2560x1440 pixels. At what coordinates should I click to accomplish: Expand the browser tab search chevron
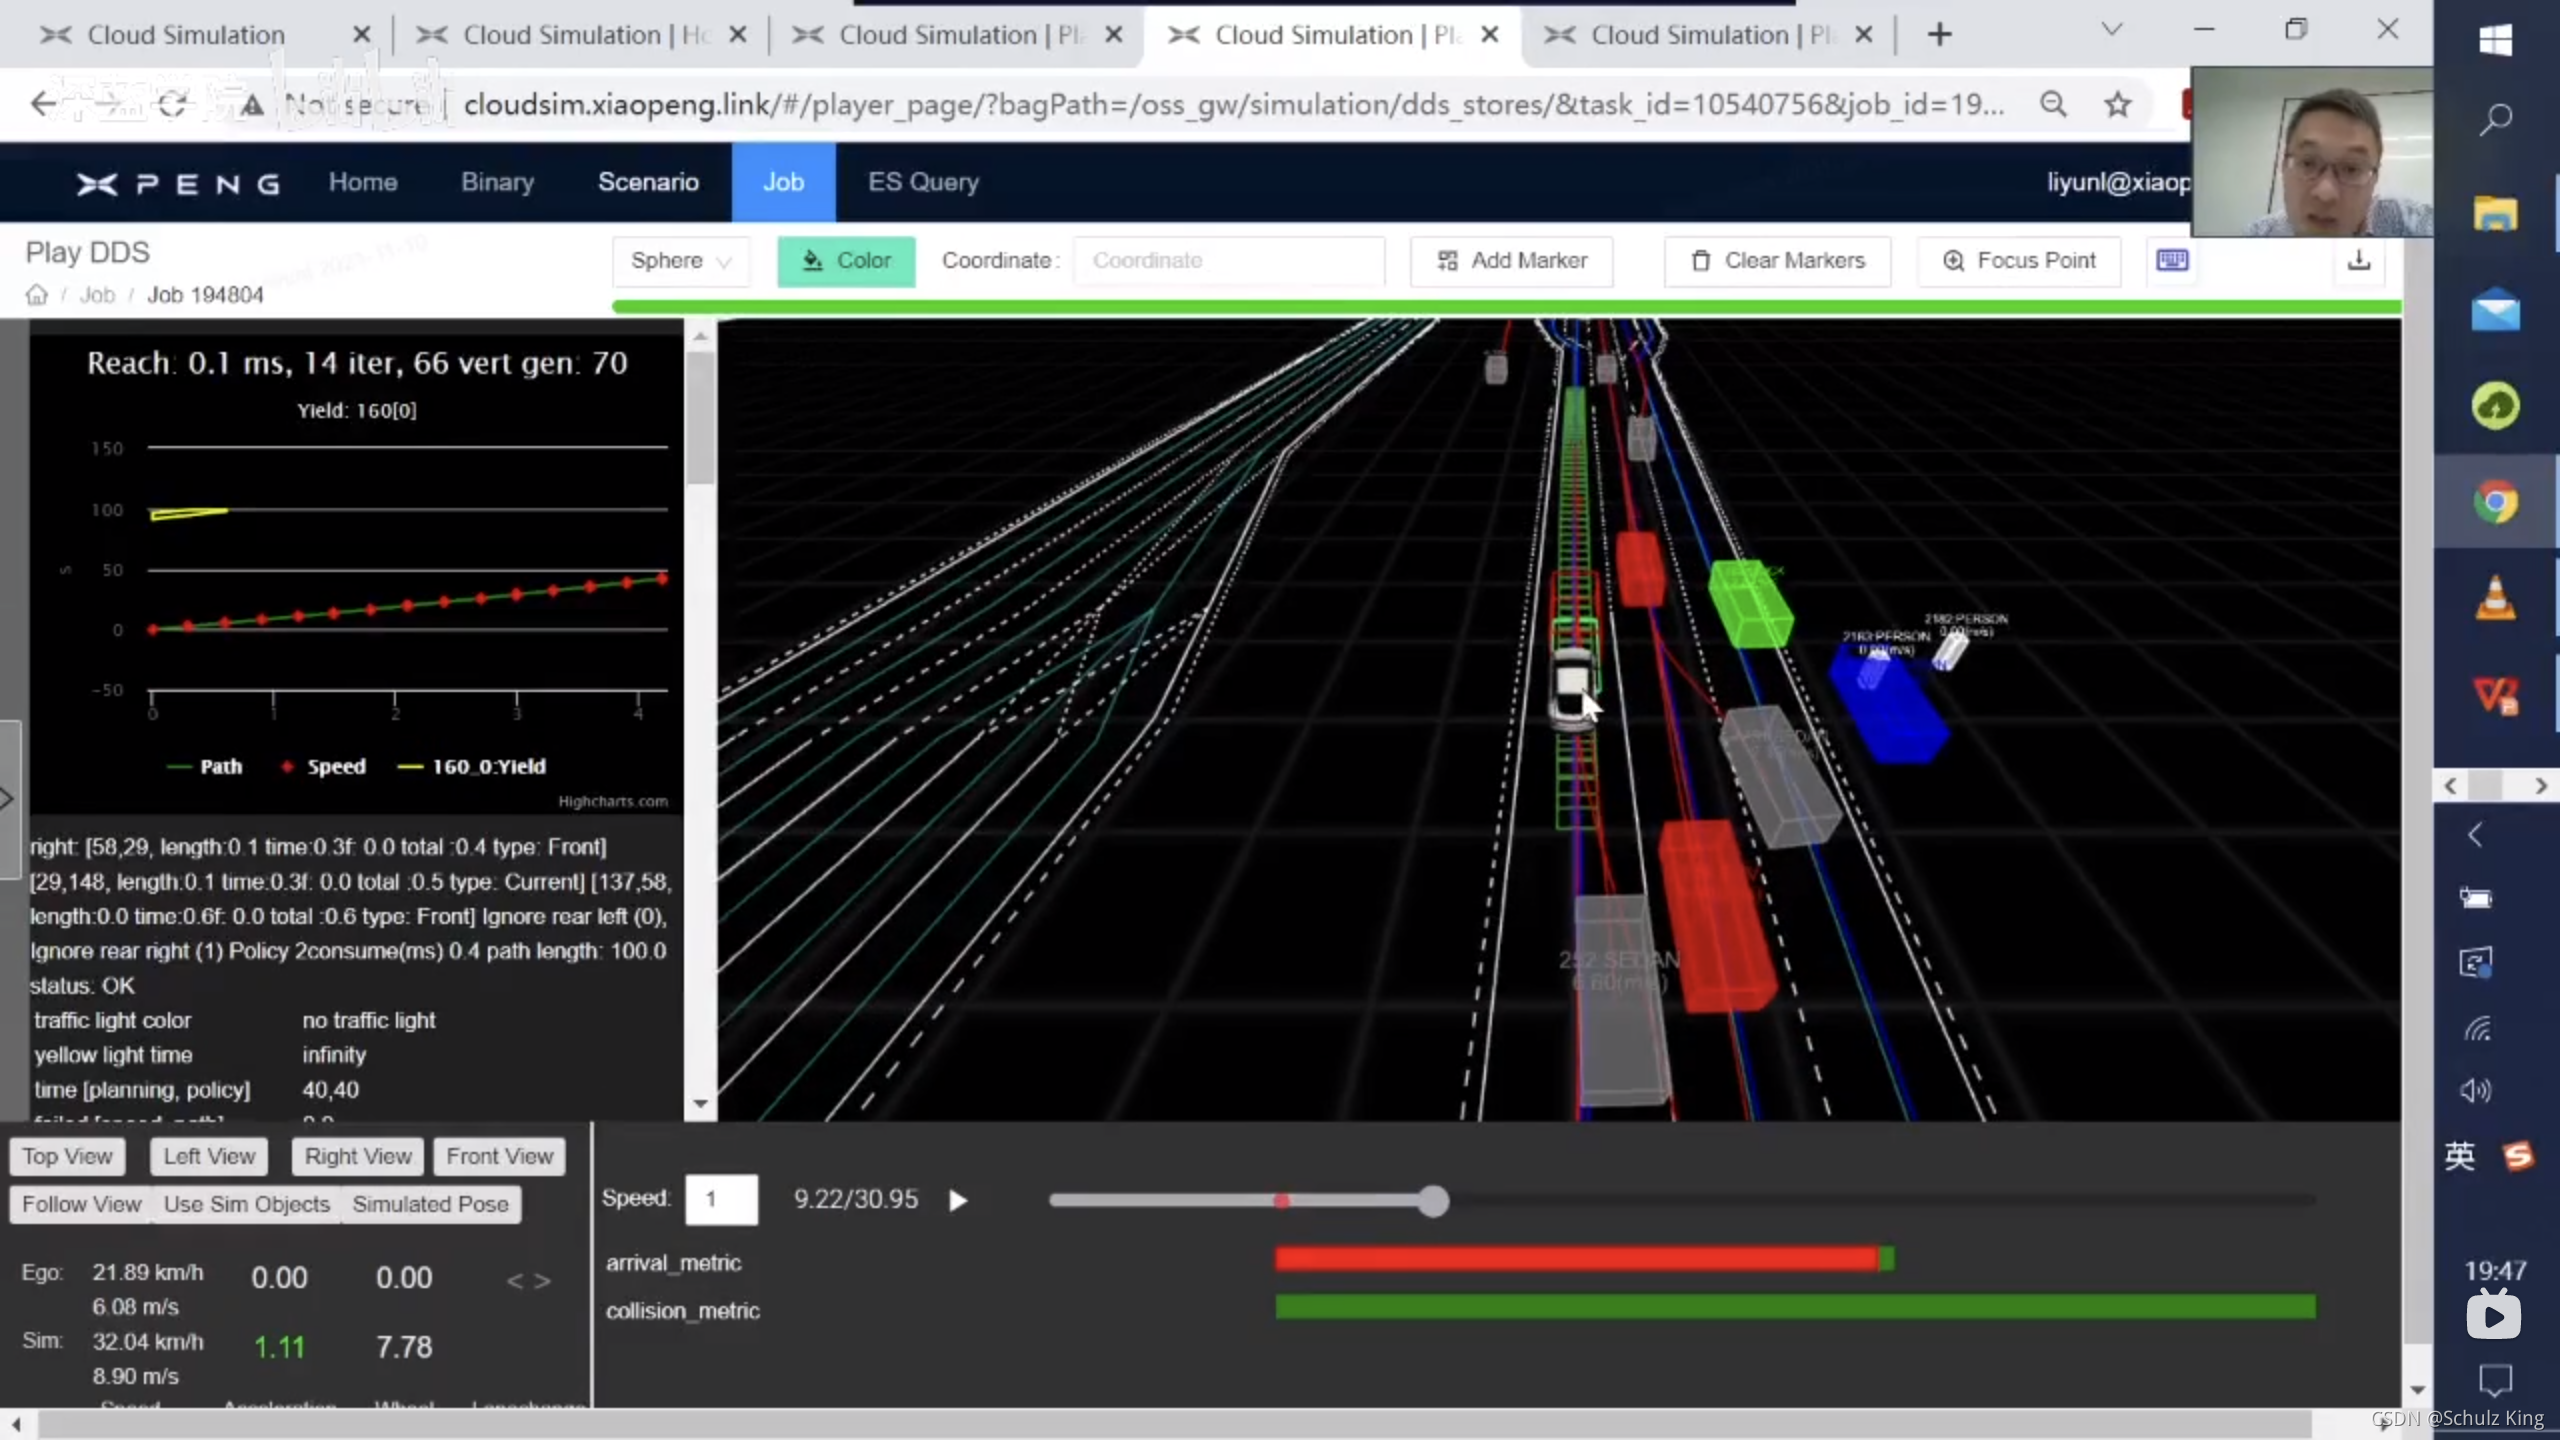pos(2111,30)
